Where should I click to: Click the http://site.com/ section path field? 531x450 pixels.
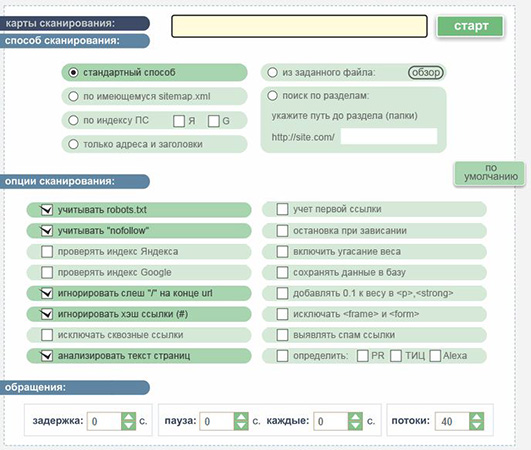tap(389, 136)
